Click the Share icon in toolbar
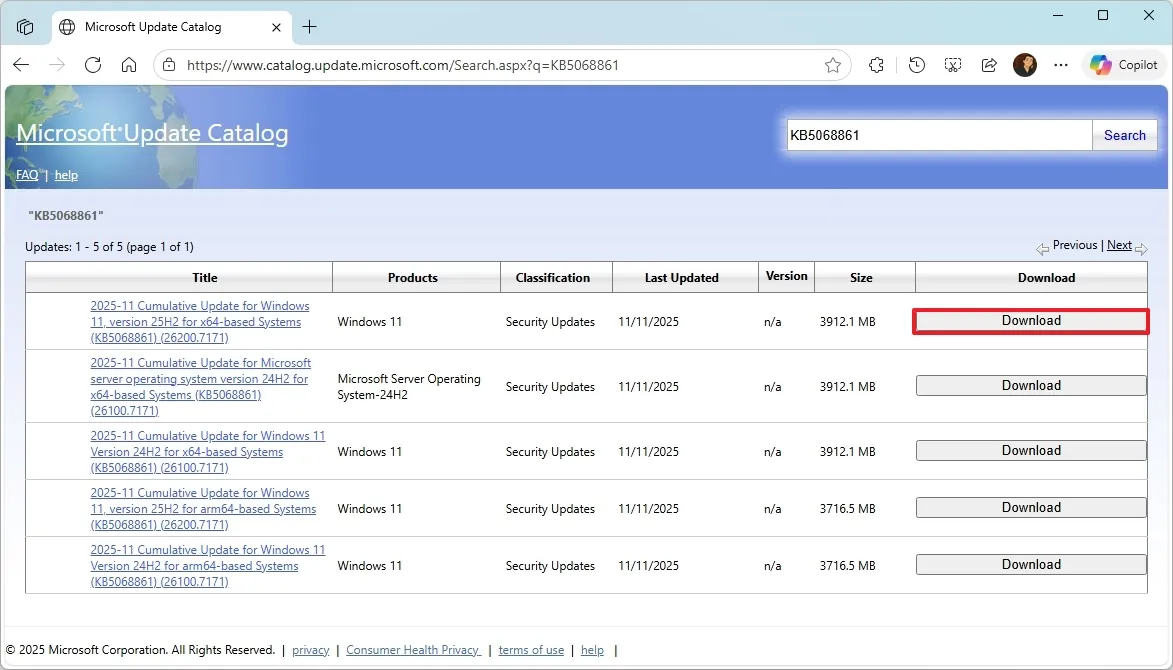Screen dimensions: 1173x670 click(989, 65)
